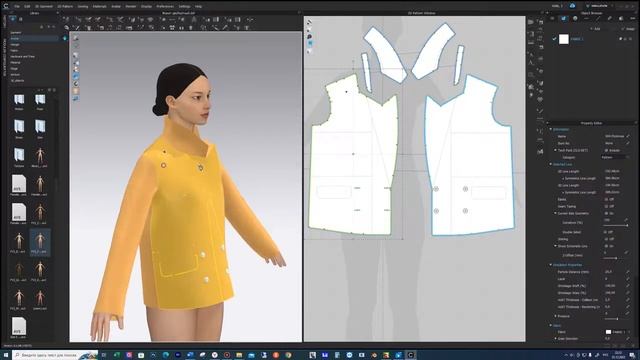
Task: Select Hardware and Trims in Library list
Action: tap(22, 57)
